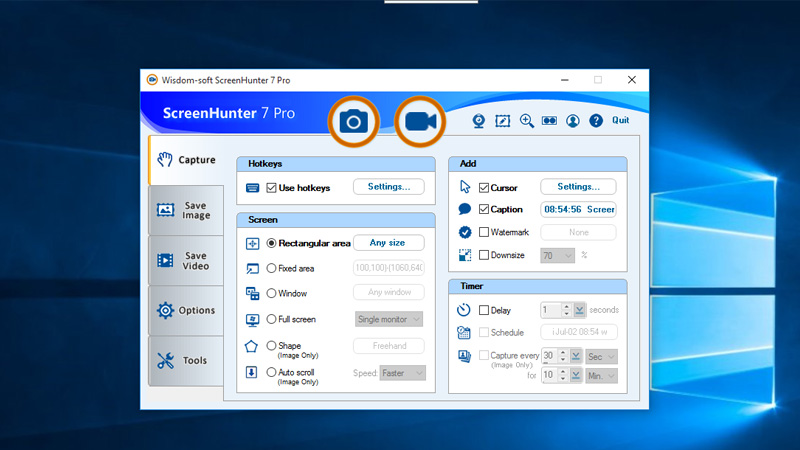Open the Single monitor dropdown

pyautogui.click(x=389, y=319)
